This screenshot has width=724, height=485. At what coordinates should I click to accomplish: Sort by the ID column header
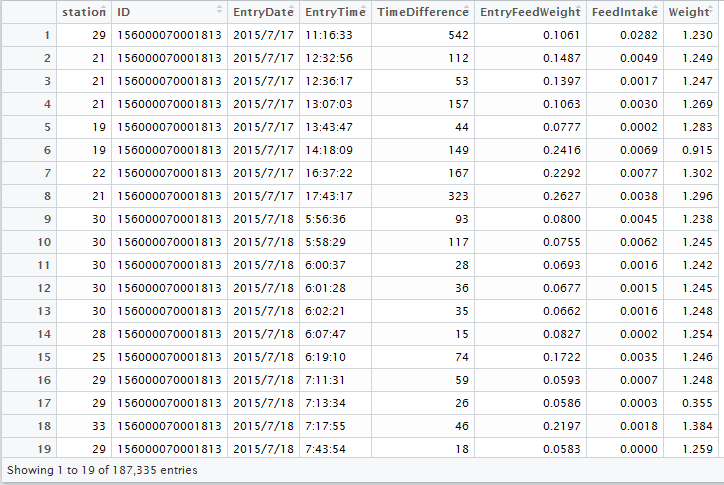[x=169, y=12]
